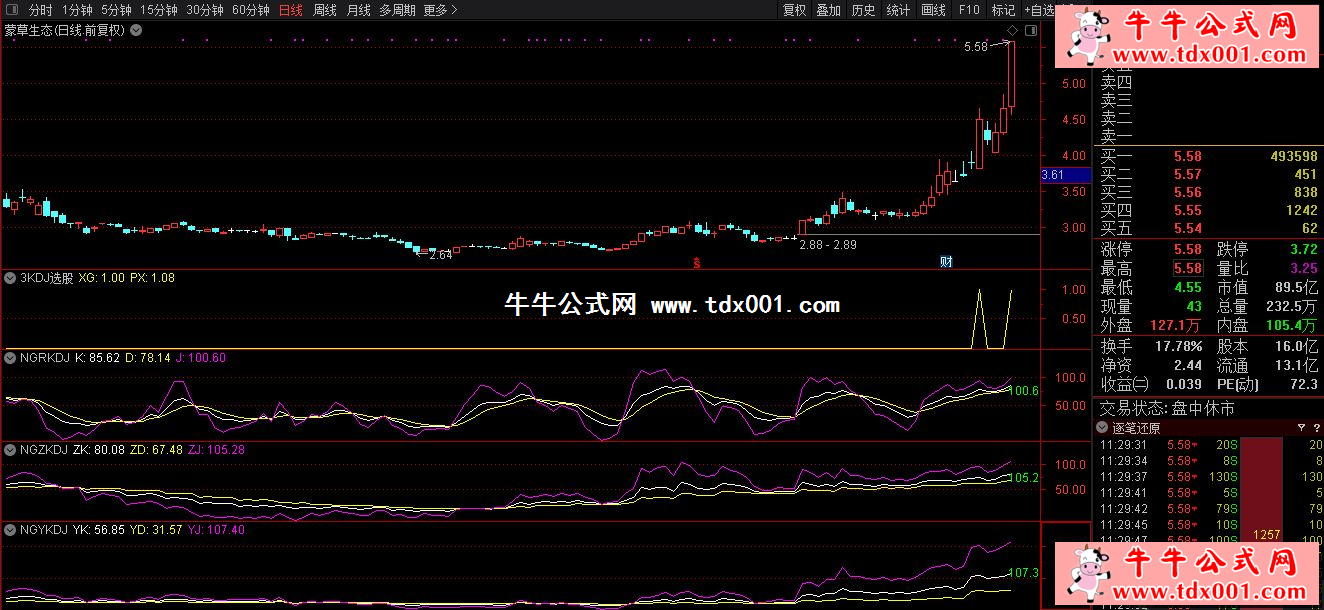Screen dimensions: 1324x610
Task: Click the 2.88 - 2.89 gap label
Action: tap(826, 245)
